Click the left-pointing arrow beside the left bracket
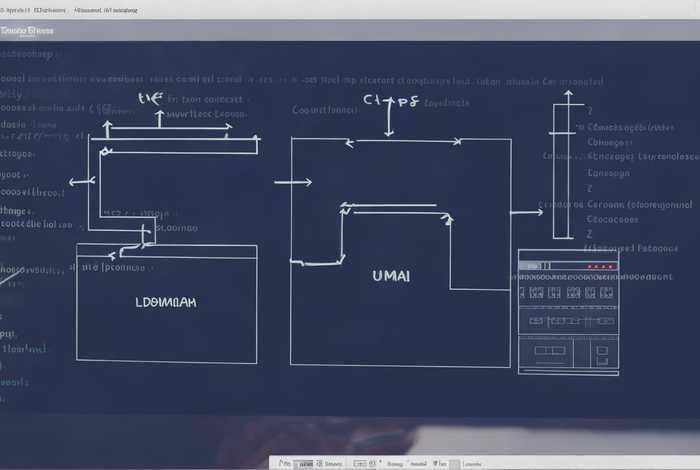700x470 pixels. click(x=80, y=182)
